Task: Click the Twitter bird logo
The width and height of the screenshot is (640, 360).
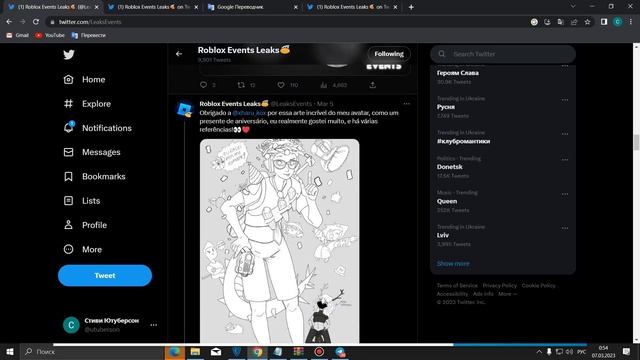Action: click(69, 54)
